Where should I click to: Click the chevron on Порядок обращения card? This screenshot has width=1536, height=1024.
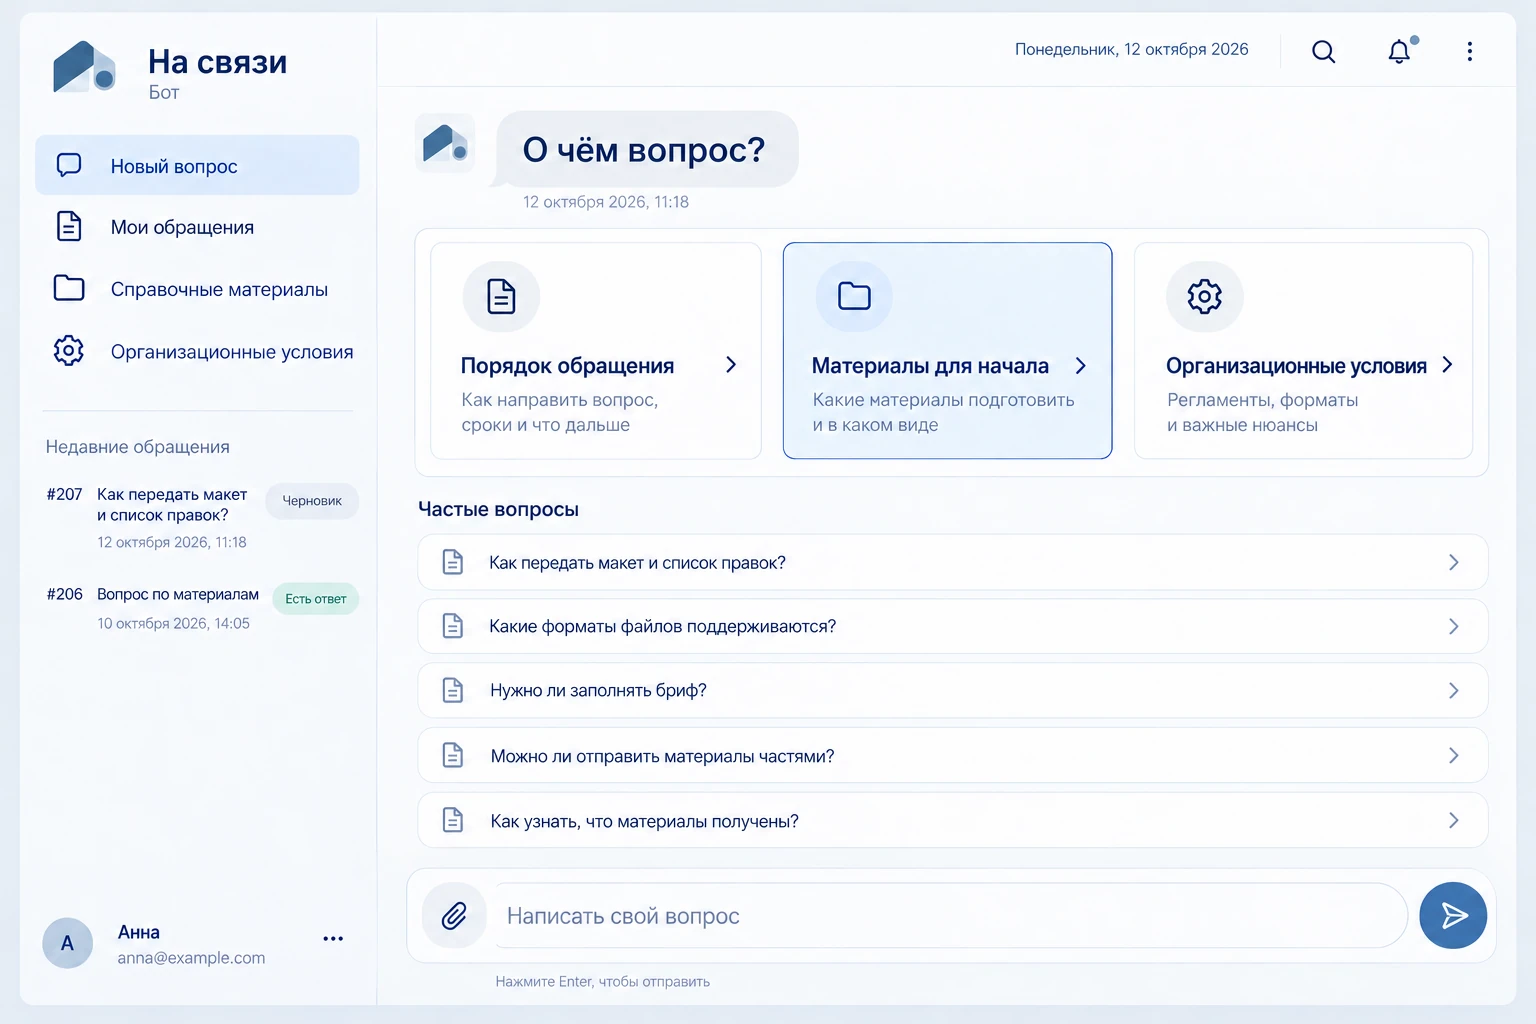click(731, 365)
